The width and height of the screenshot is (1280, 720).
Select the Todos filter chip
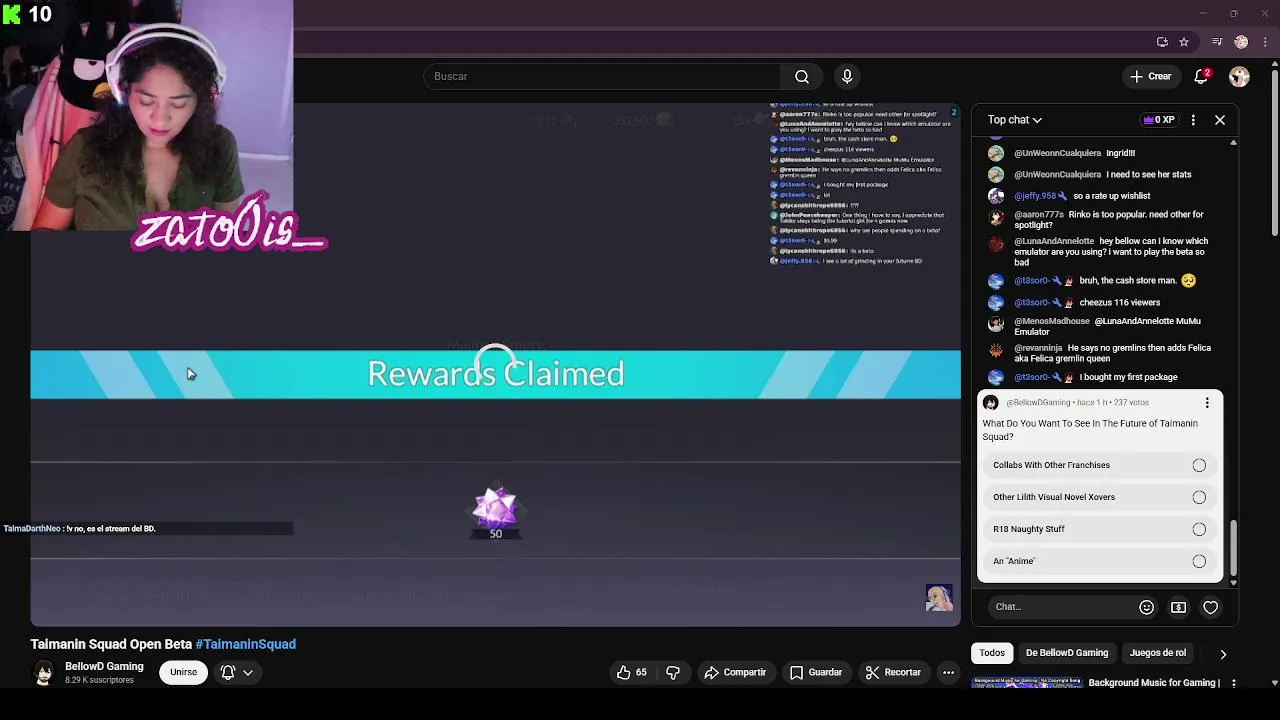[x=992, y=653]
